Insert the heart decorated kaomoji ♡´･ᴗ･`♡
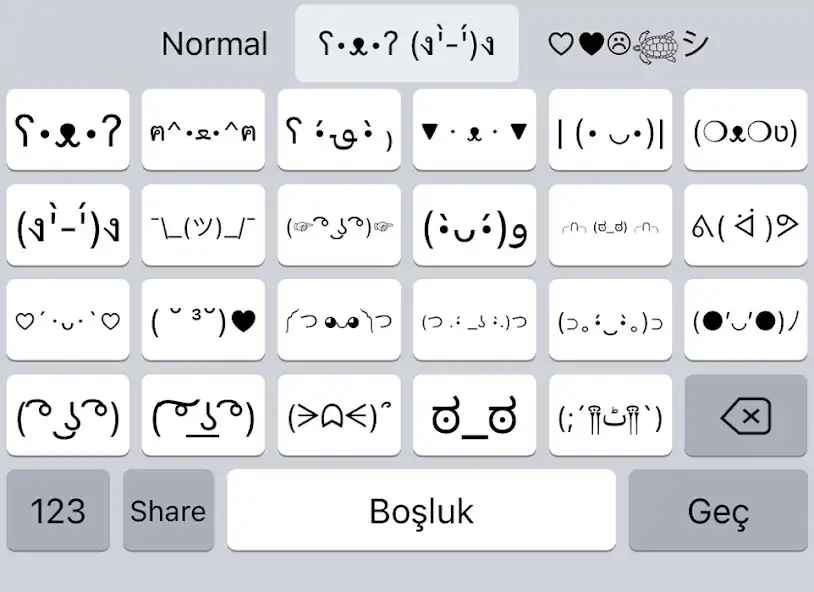Screen dimensions: 814x592 (67, 321)
